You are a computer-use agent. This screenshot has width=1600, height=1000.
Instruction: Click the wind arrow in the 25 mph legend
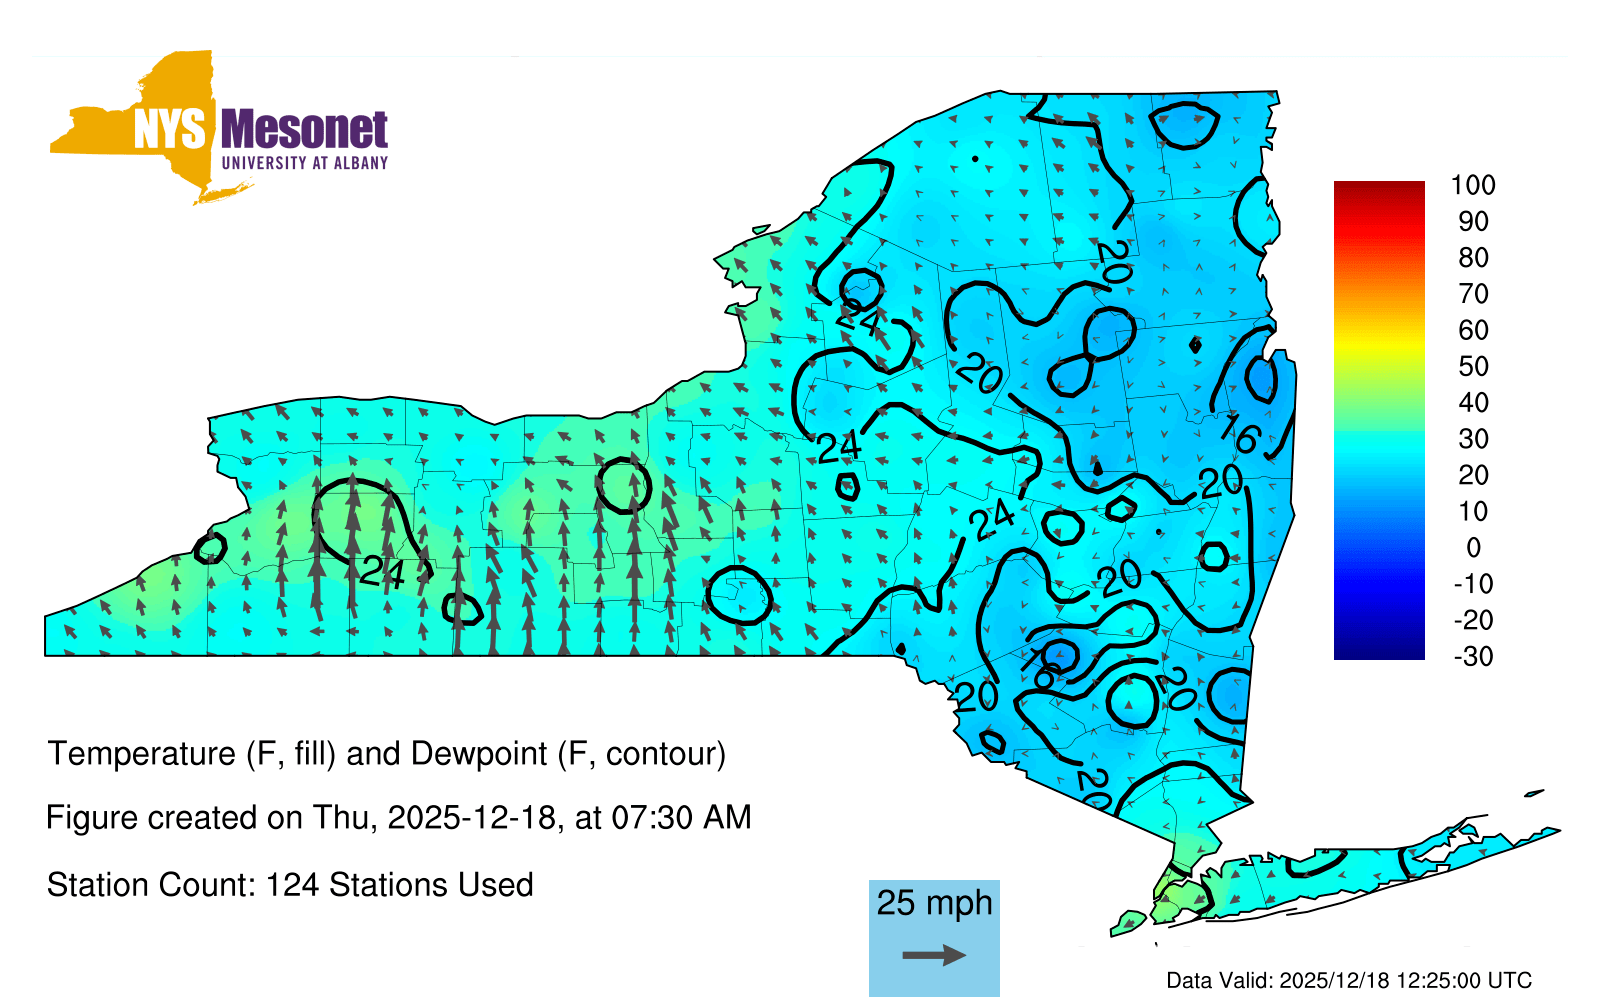coord(934,955)
